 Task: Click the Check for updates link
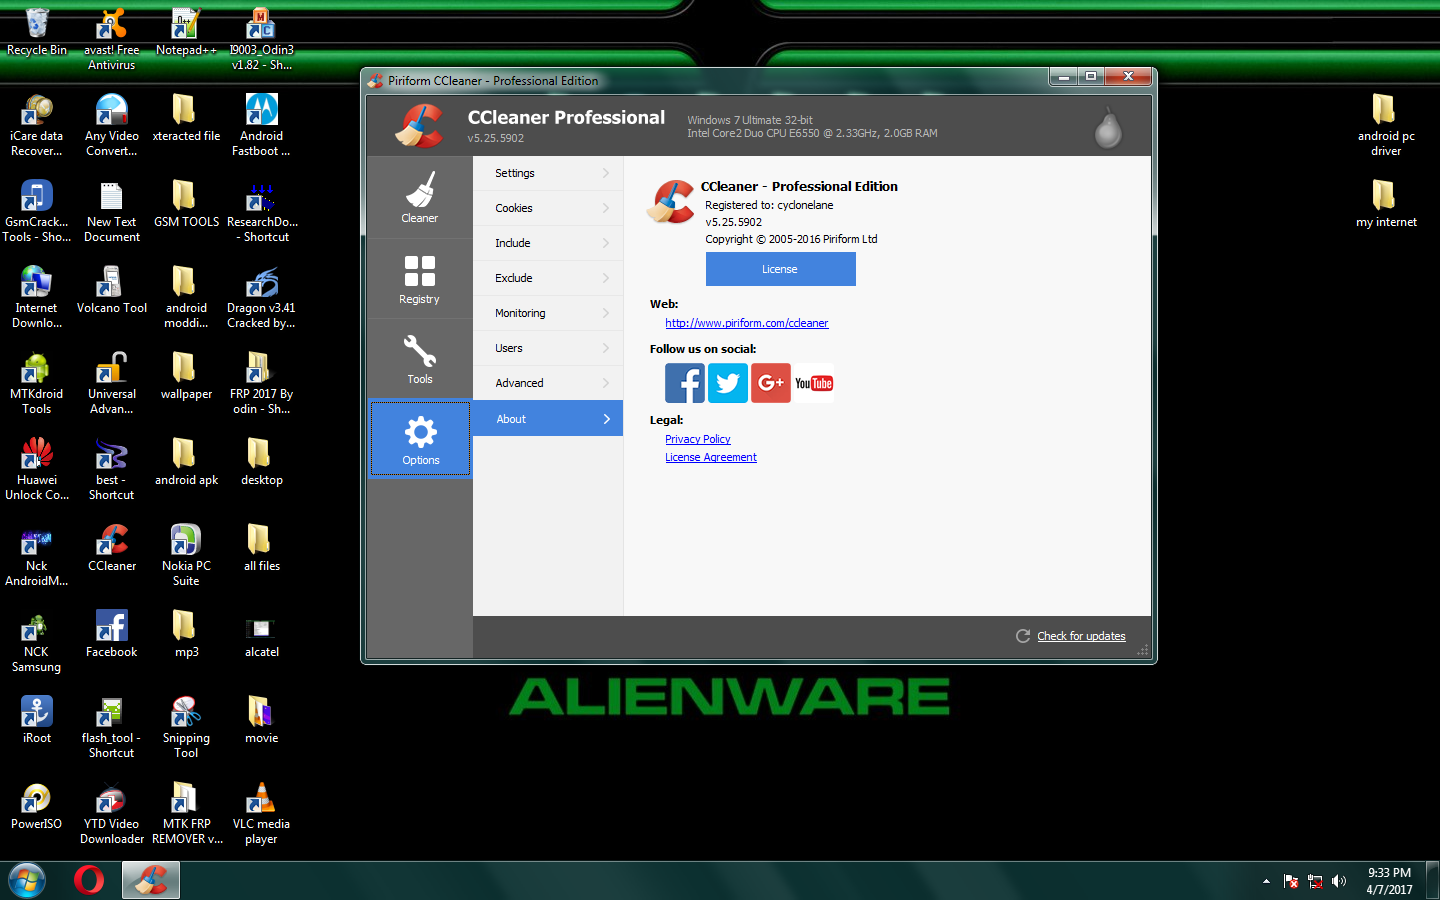(1081, 636)
